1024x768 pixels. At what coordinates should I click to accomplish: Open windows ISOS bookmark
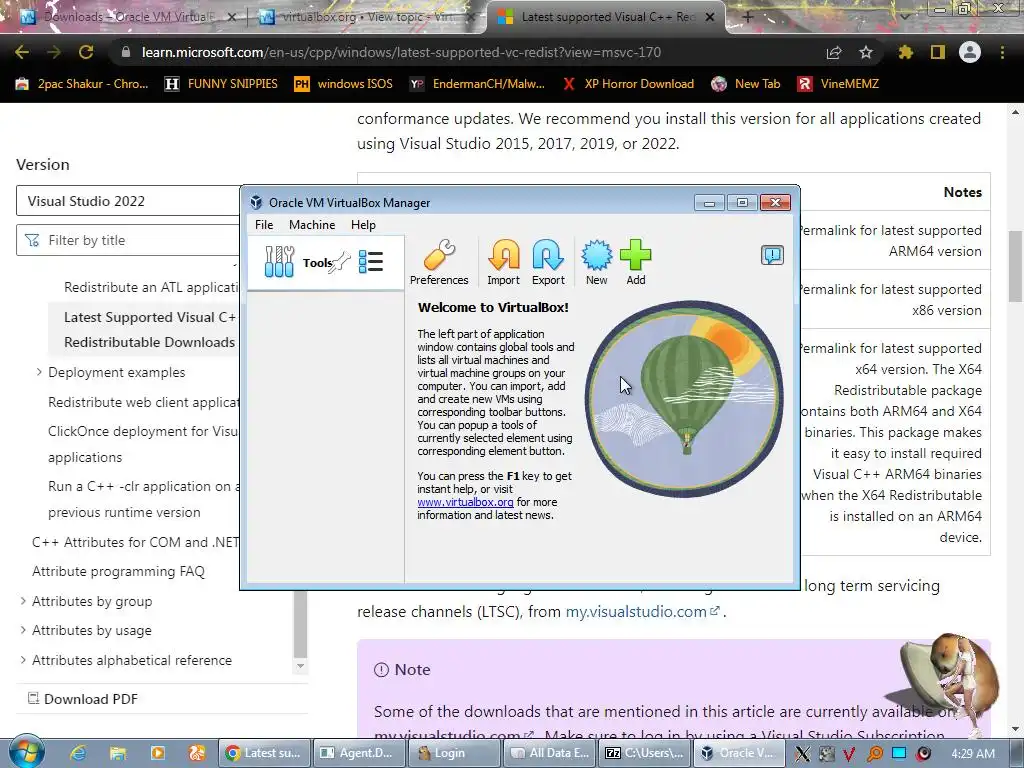coord(344,84)
